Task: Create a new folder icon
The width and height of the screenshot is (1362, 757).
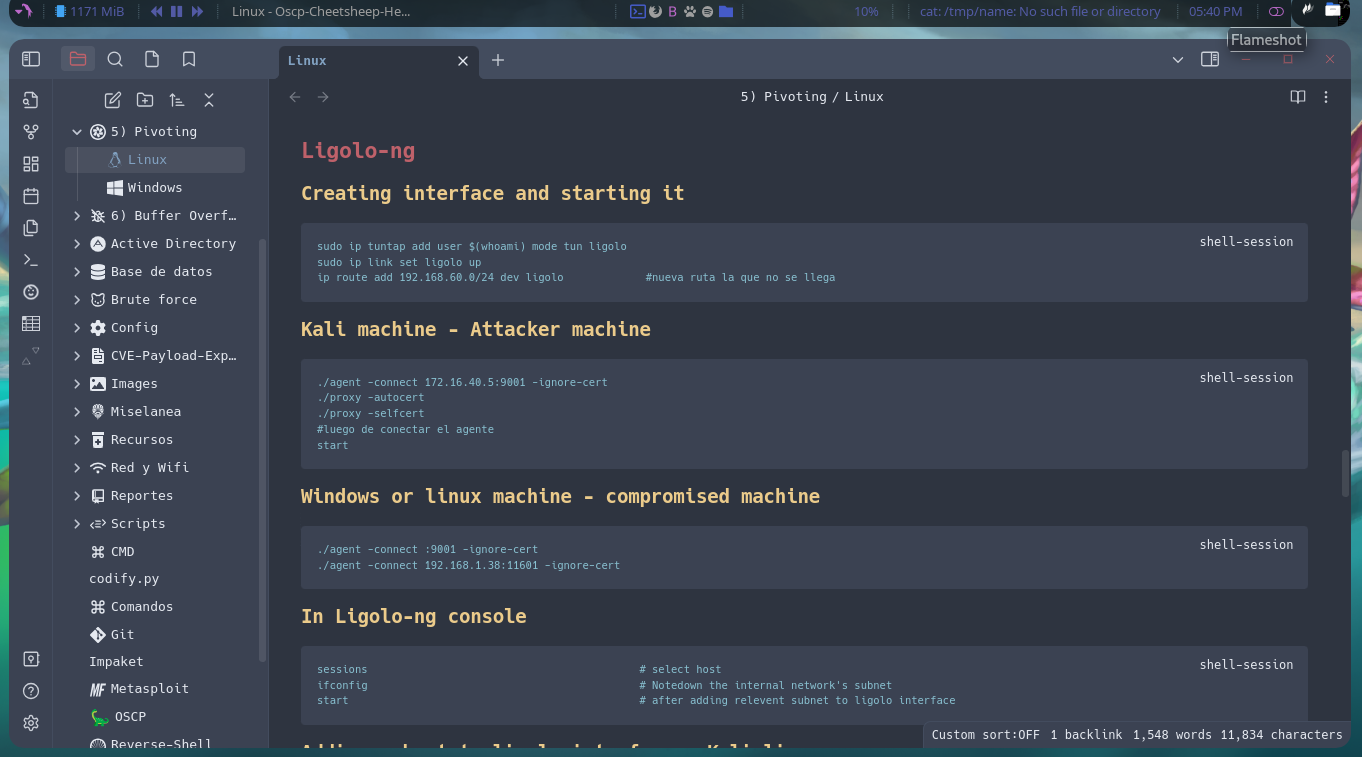Action: tap(145, 100)
